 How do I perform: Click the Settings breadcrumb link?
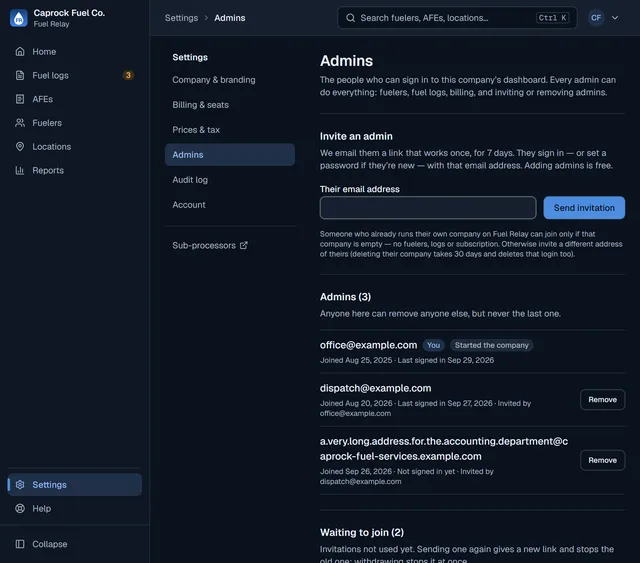click(181, 18)
